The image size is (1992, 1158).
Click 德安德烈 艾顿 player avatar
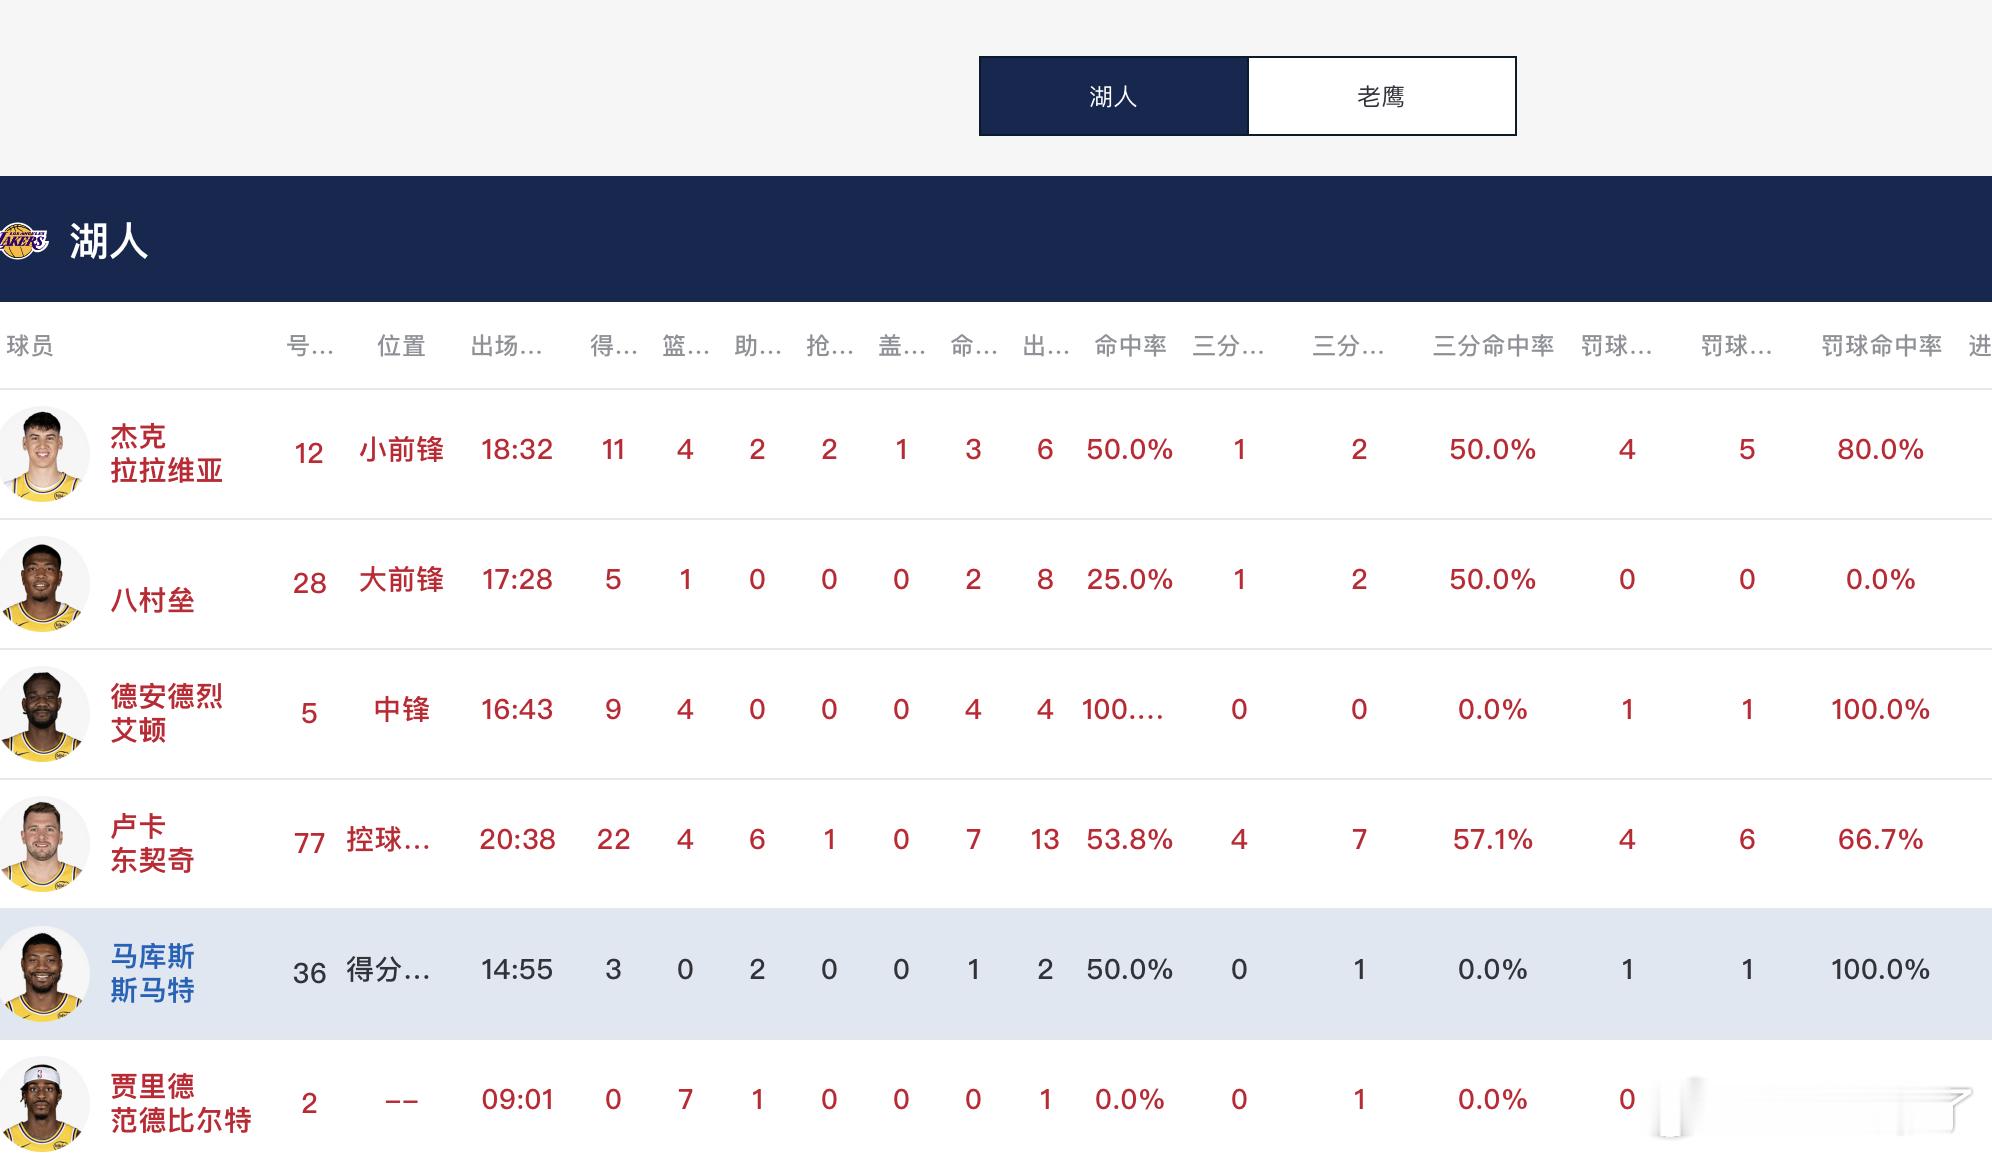(x=42, y=714)
